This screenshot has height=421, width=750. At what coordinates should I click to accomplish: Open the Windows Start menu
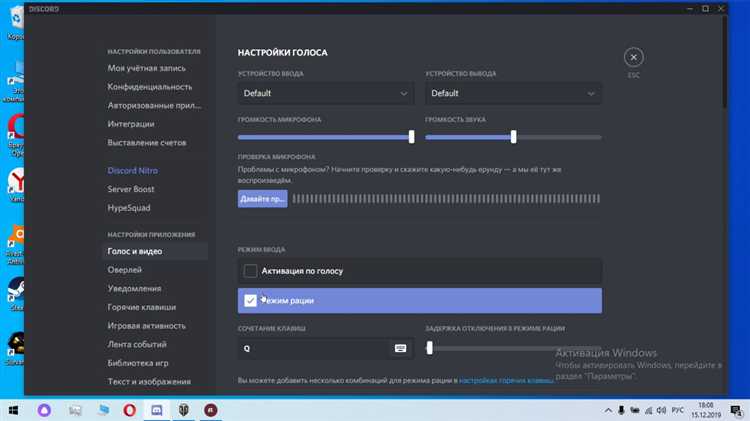13,410
